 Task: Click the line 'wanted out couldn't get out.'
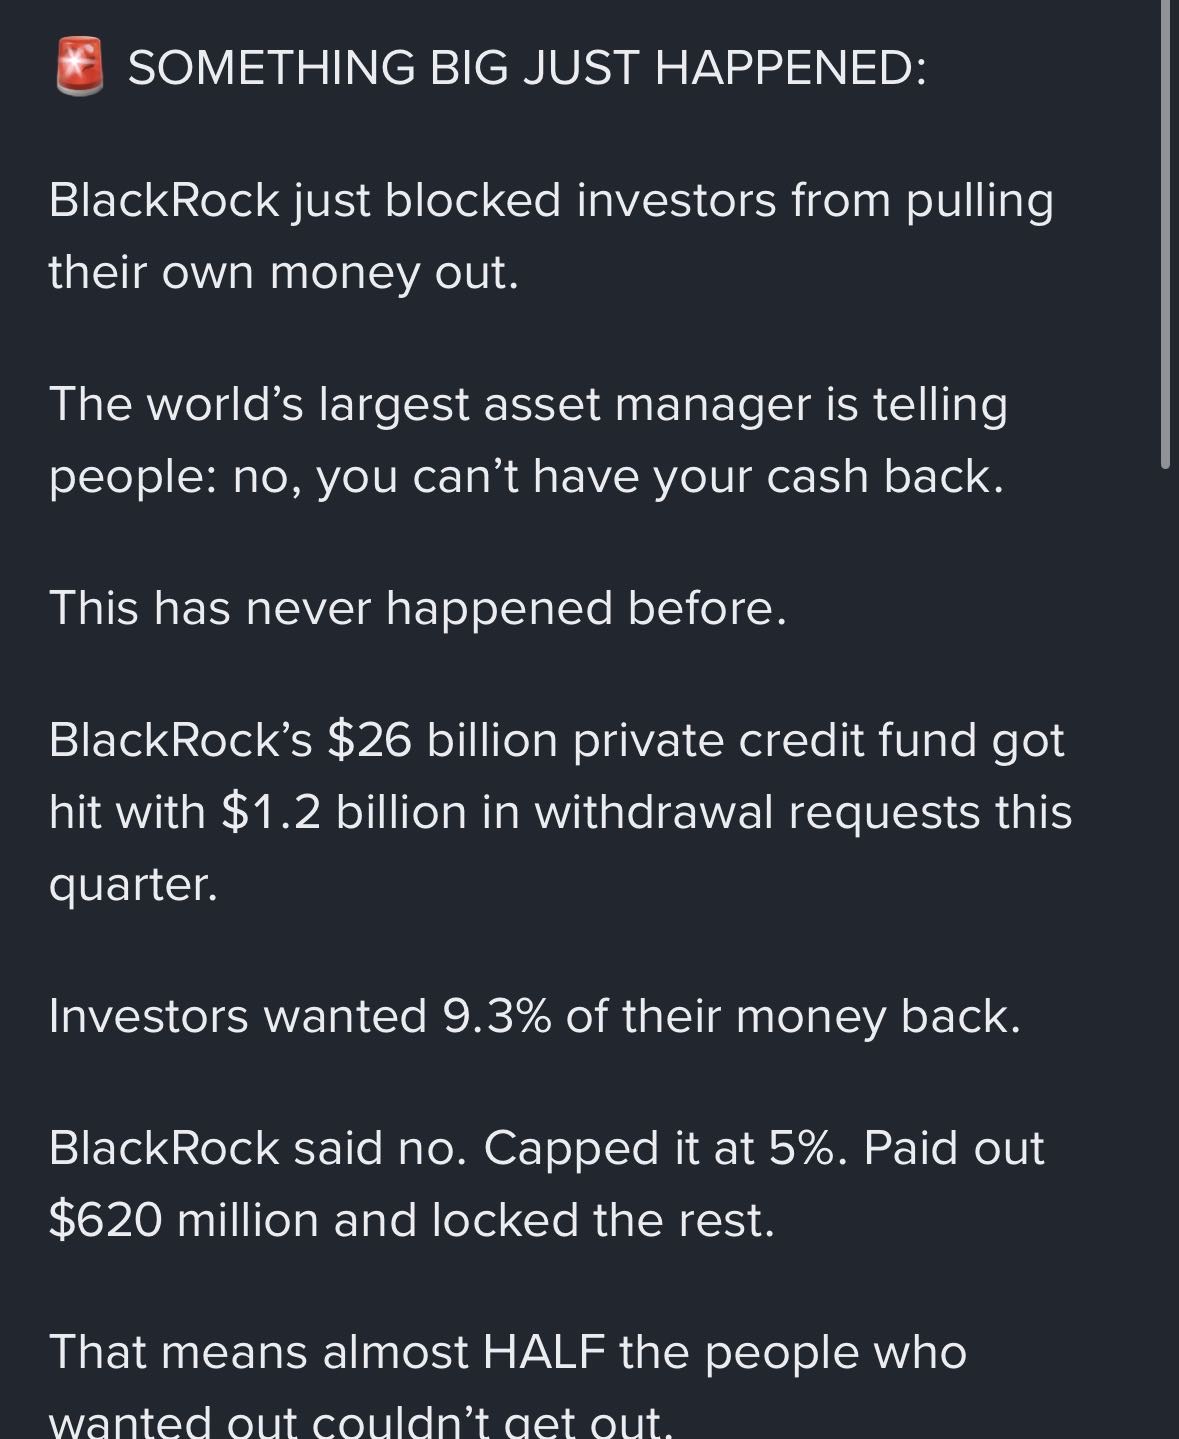pos(360,1420)
